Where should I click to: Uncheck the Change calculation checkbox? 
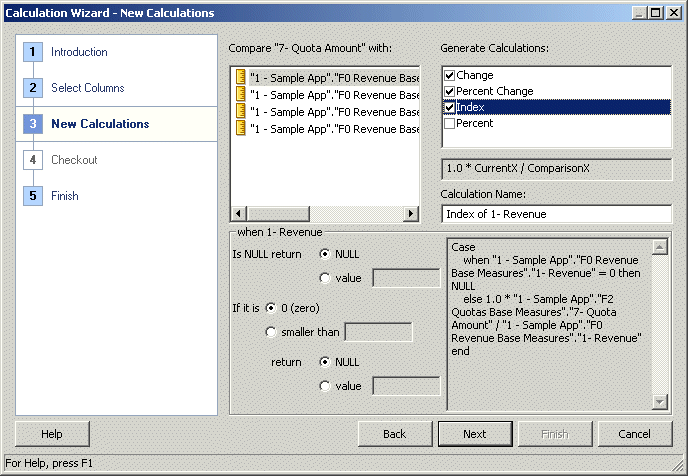(x=449, y=75)
